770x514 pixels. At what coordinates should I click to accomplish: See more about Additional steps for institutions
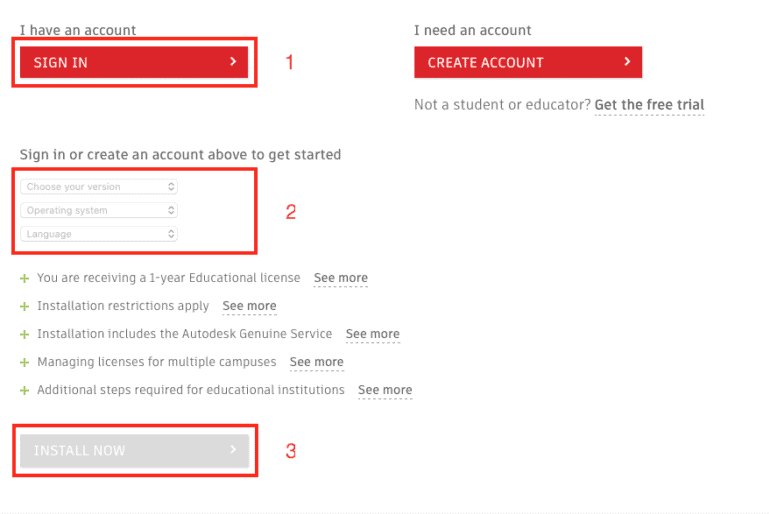click(385, 390)
